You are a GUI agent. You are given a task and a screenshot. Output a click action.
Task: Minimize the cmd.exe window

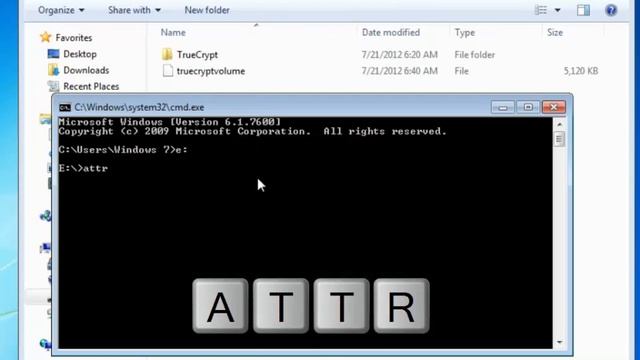click(503, 107)
